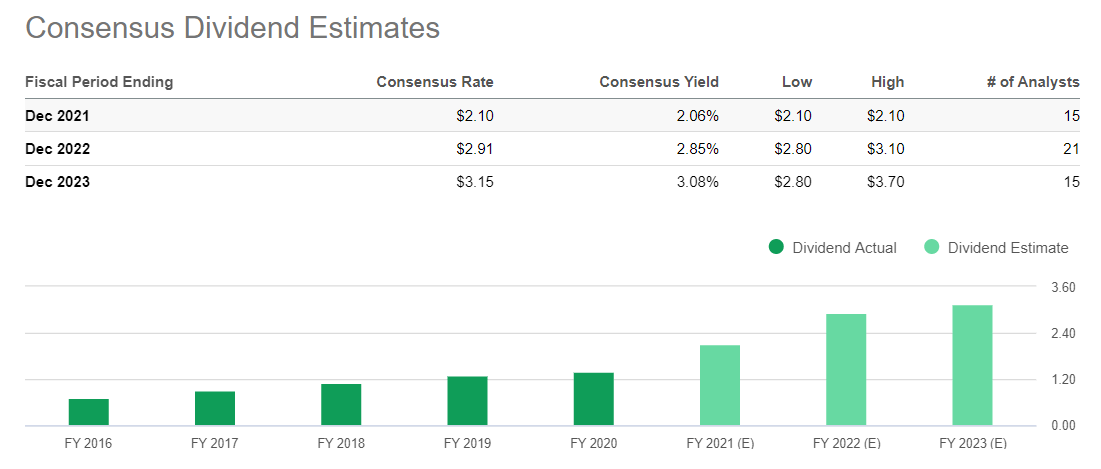This screenshot has height=469, width=1101.
Task: Click the Dividend Estimate legend dot
Action: coord(931,248)
